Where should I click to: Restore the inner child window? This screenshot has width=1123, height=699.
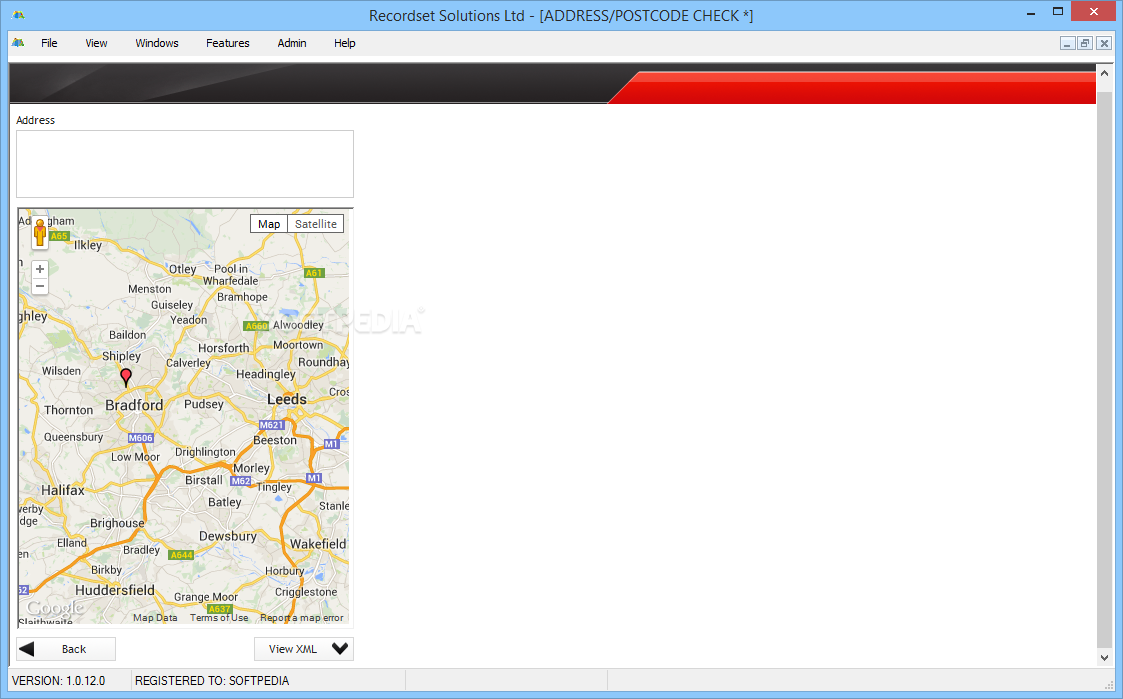point(1085,43)
